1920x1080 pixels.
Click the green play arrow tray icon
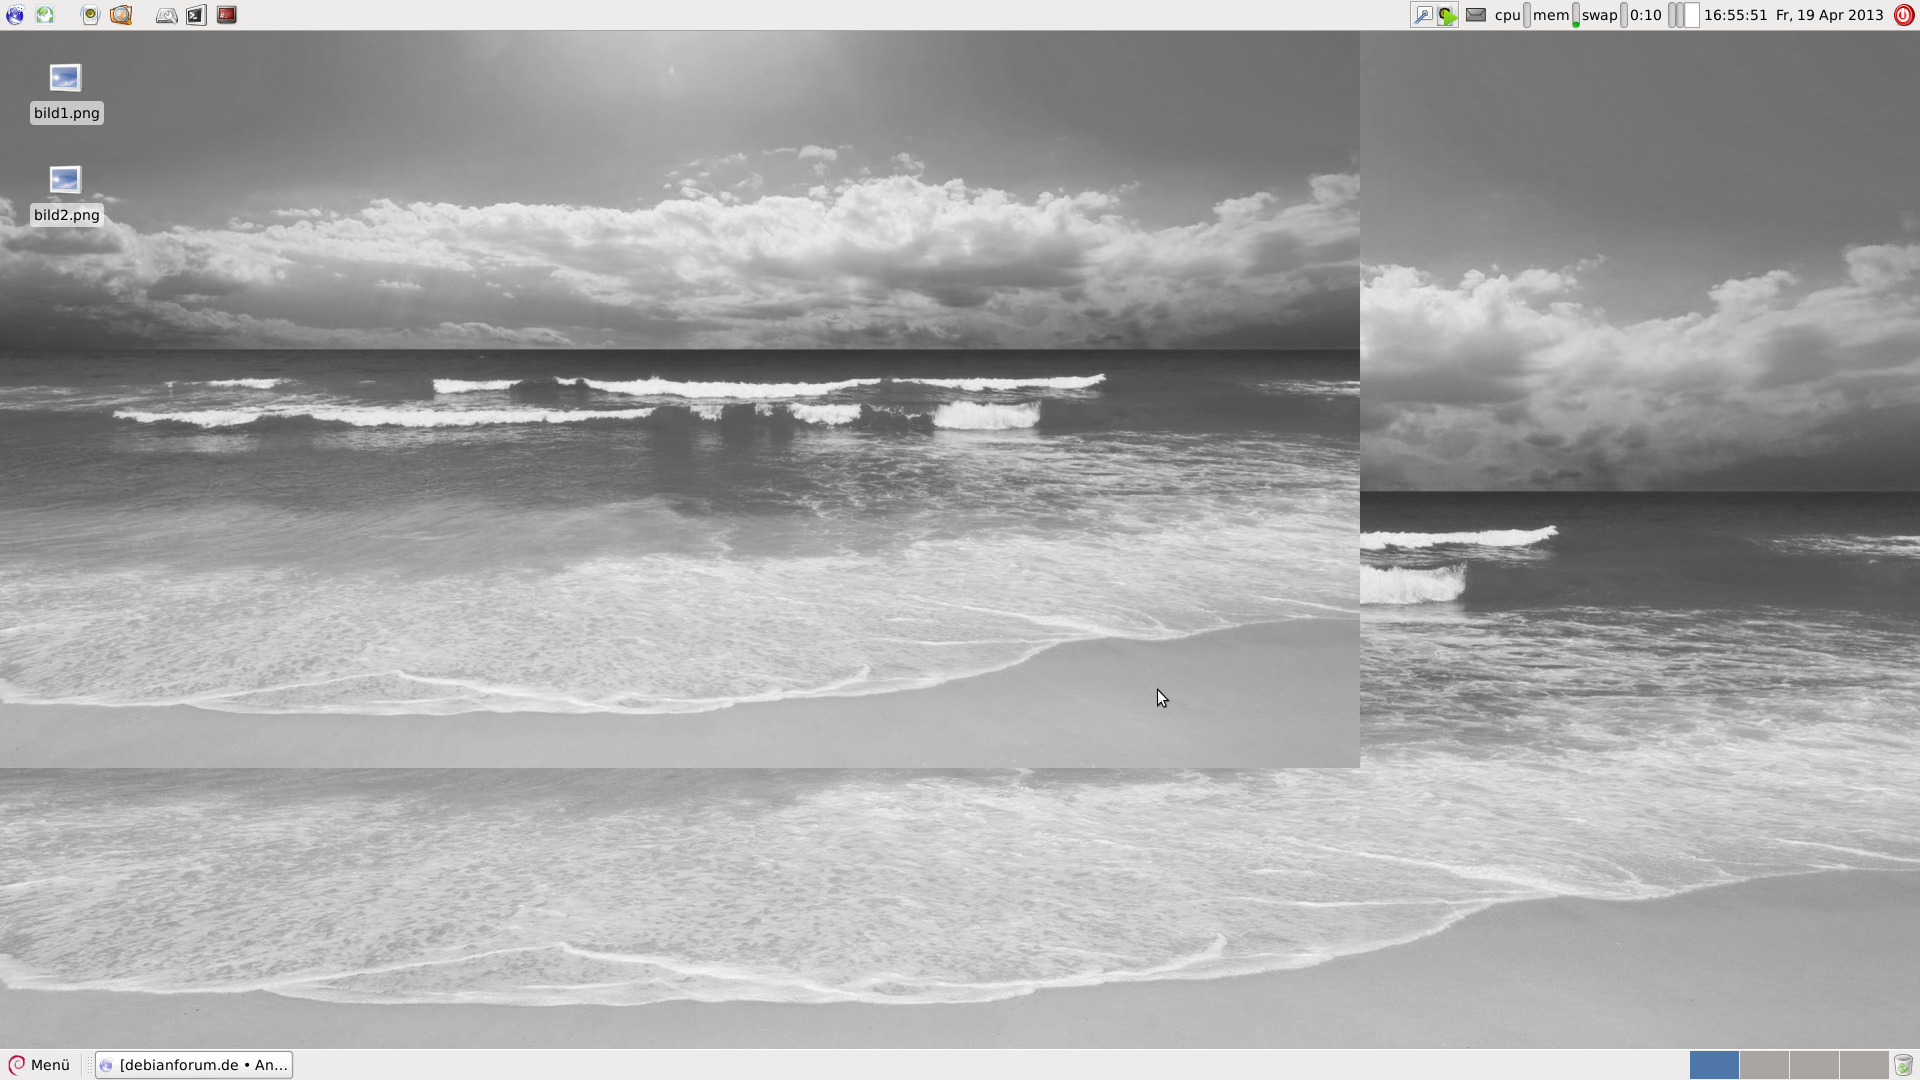1447,15
